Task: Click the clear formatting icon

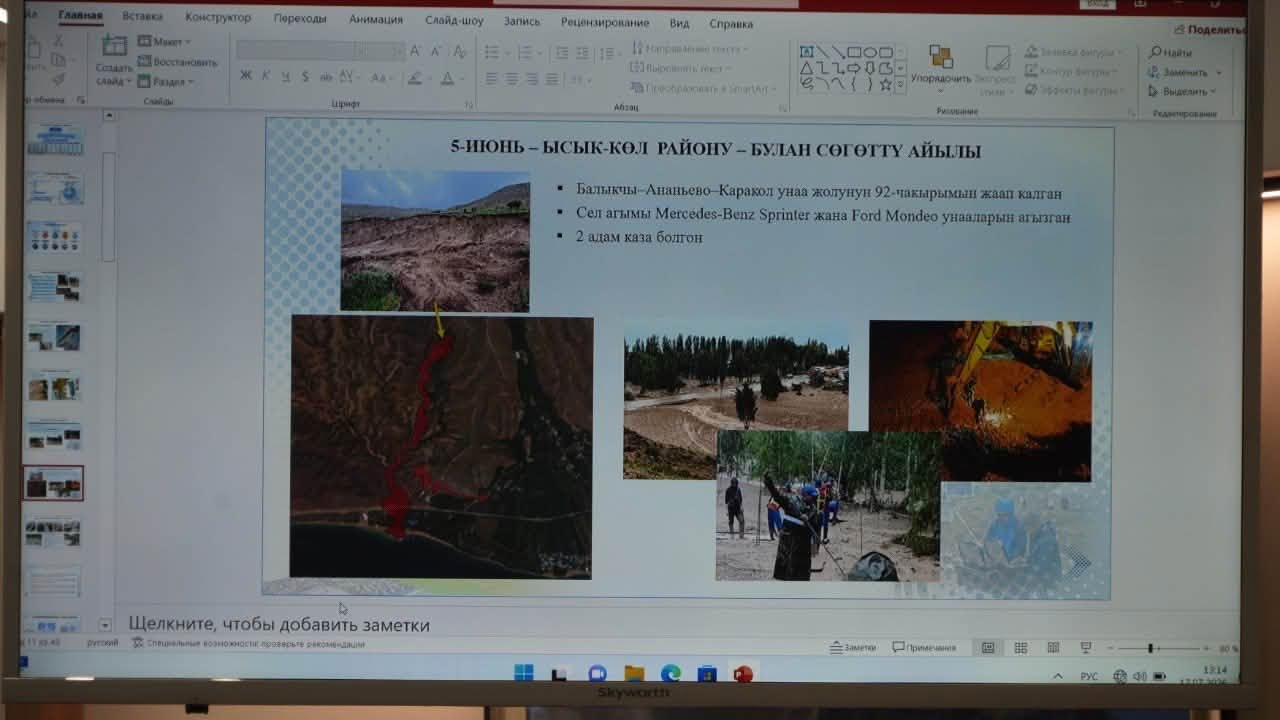Action: 460,51
